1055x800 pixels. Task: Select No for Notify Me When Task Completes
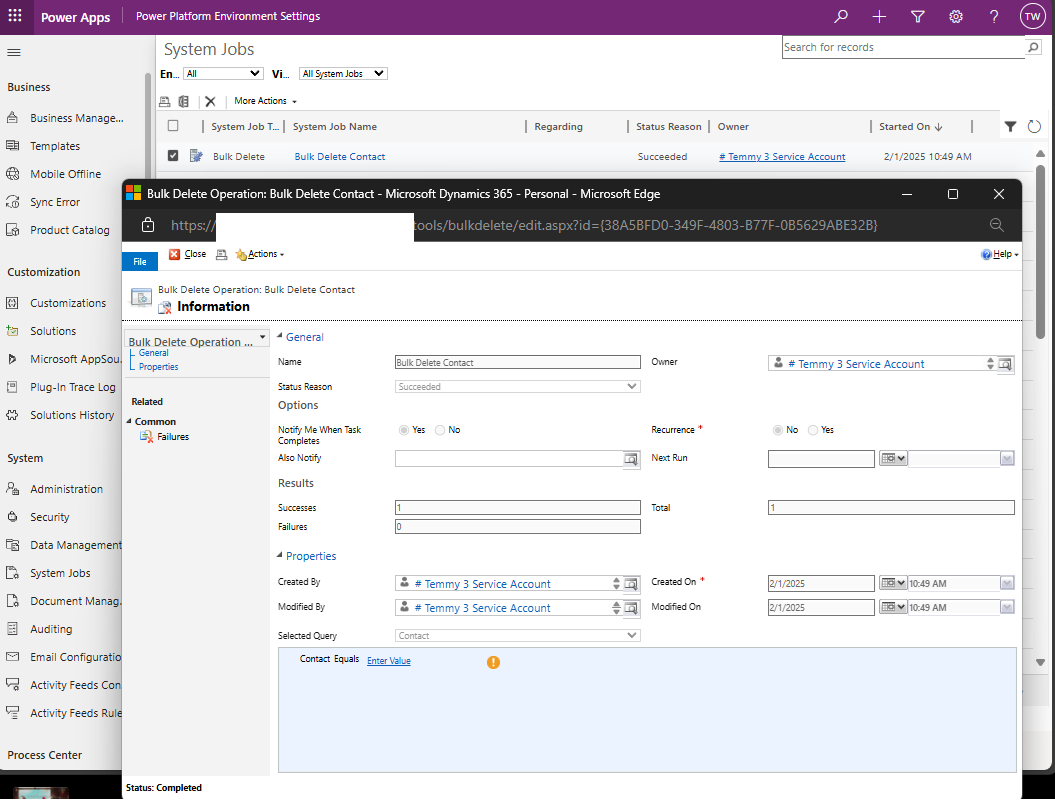pyautogui.click(x=440, y=430)
